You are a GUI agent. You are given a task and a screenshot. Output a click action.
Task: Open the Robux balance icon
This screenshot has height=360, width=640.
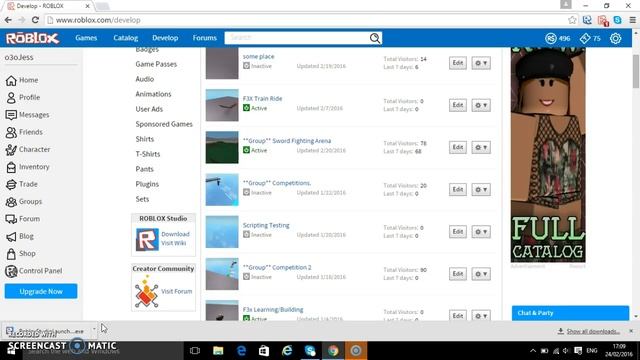coord(551,38)
